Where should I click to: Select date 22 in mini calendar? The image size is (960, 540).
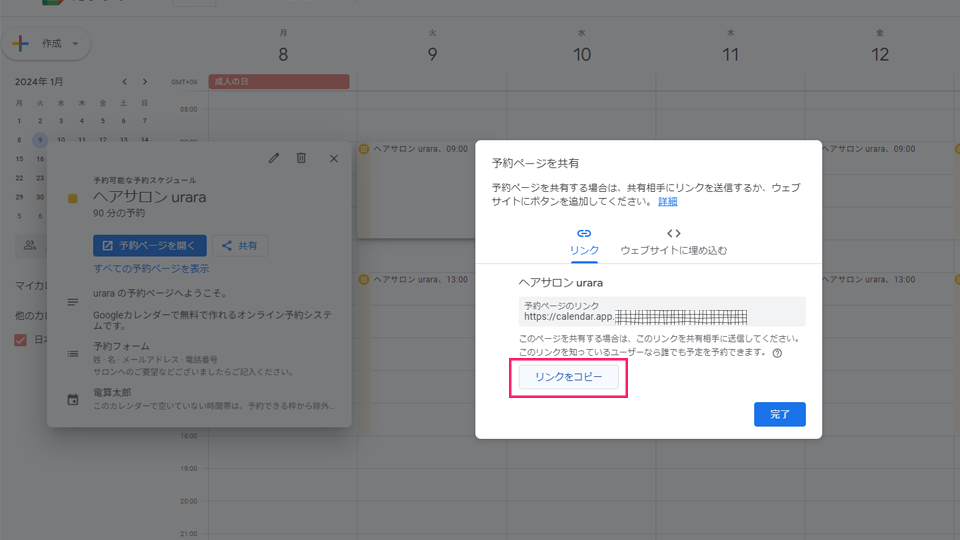[19, 178]
